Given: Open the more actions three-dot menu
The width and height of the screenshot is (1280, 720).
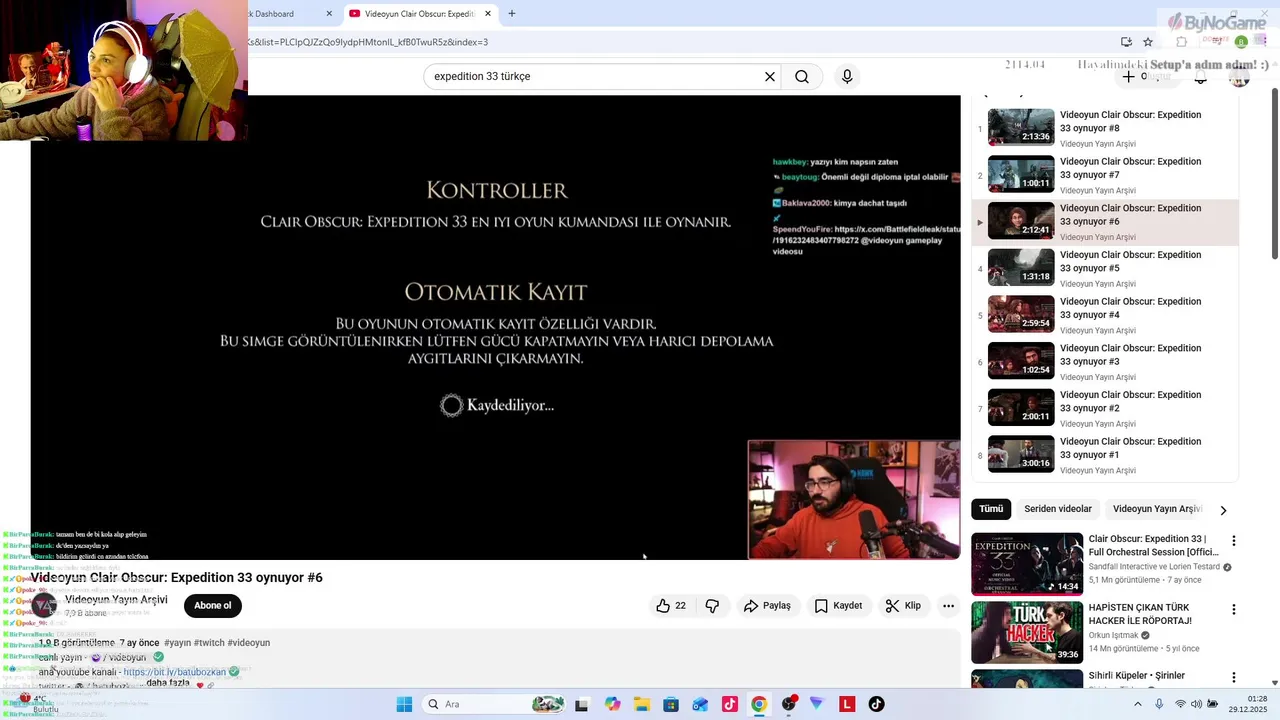Looking at the screenshot, I should tap(948, 606).
